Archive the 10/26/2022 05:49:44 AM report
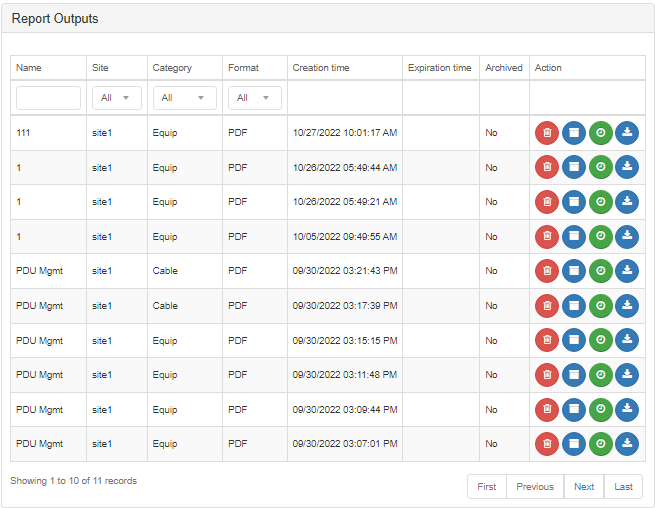 click(x=574, y=167)
